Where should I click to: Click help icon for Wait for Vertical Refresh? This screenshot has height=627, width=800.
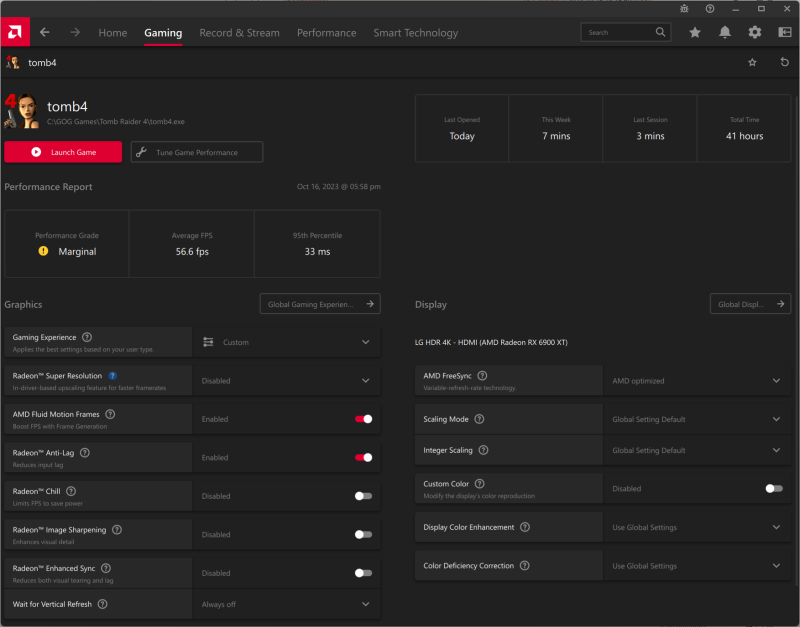click(103, 604)
